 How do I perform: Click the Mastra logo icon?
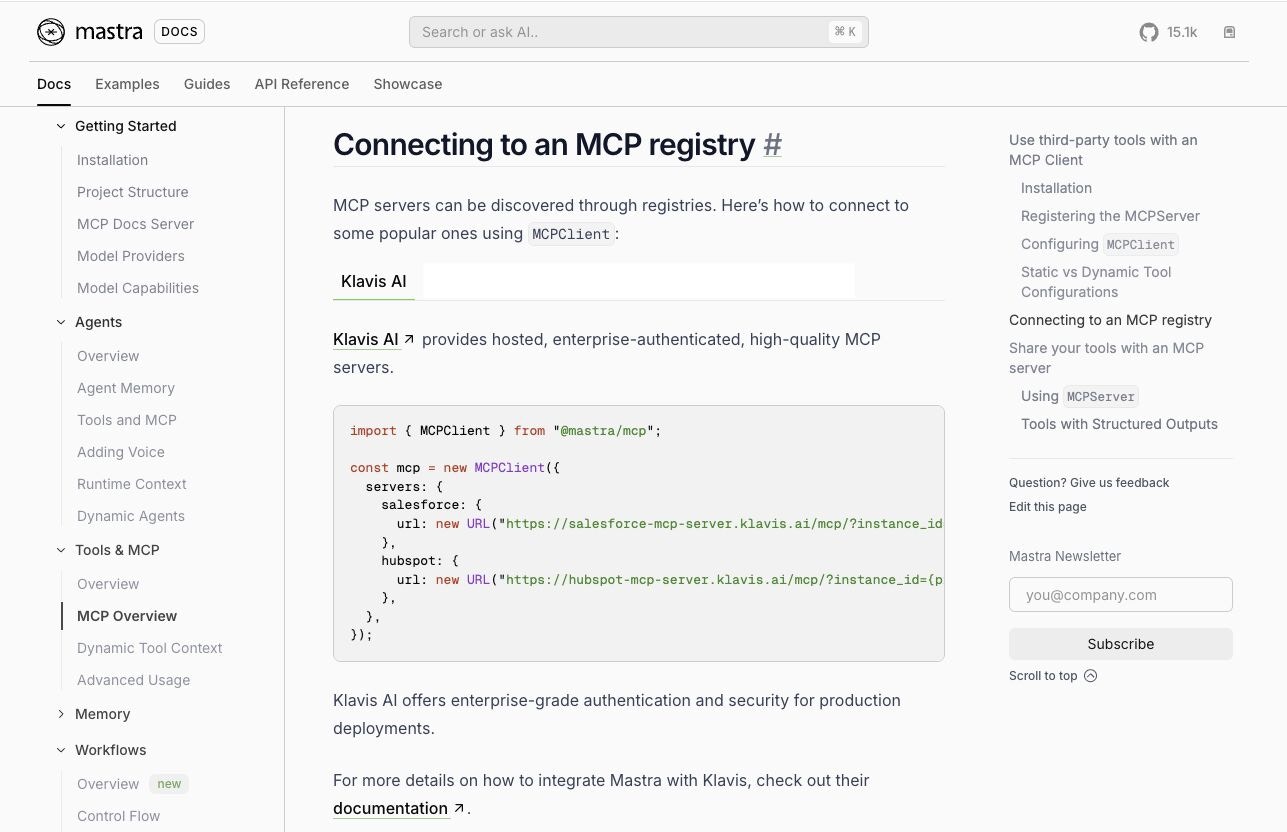(50, 31)
